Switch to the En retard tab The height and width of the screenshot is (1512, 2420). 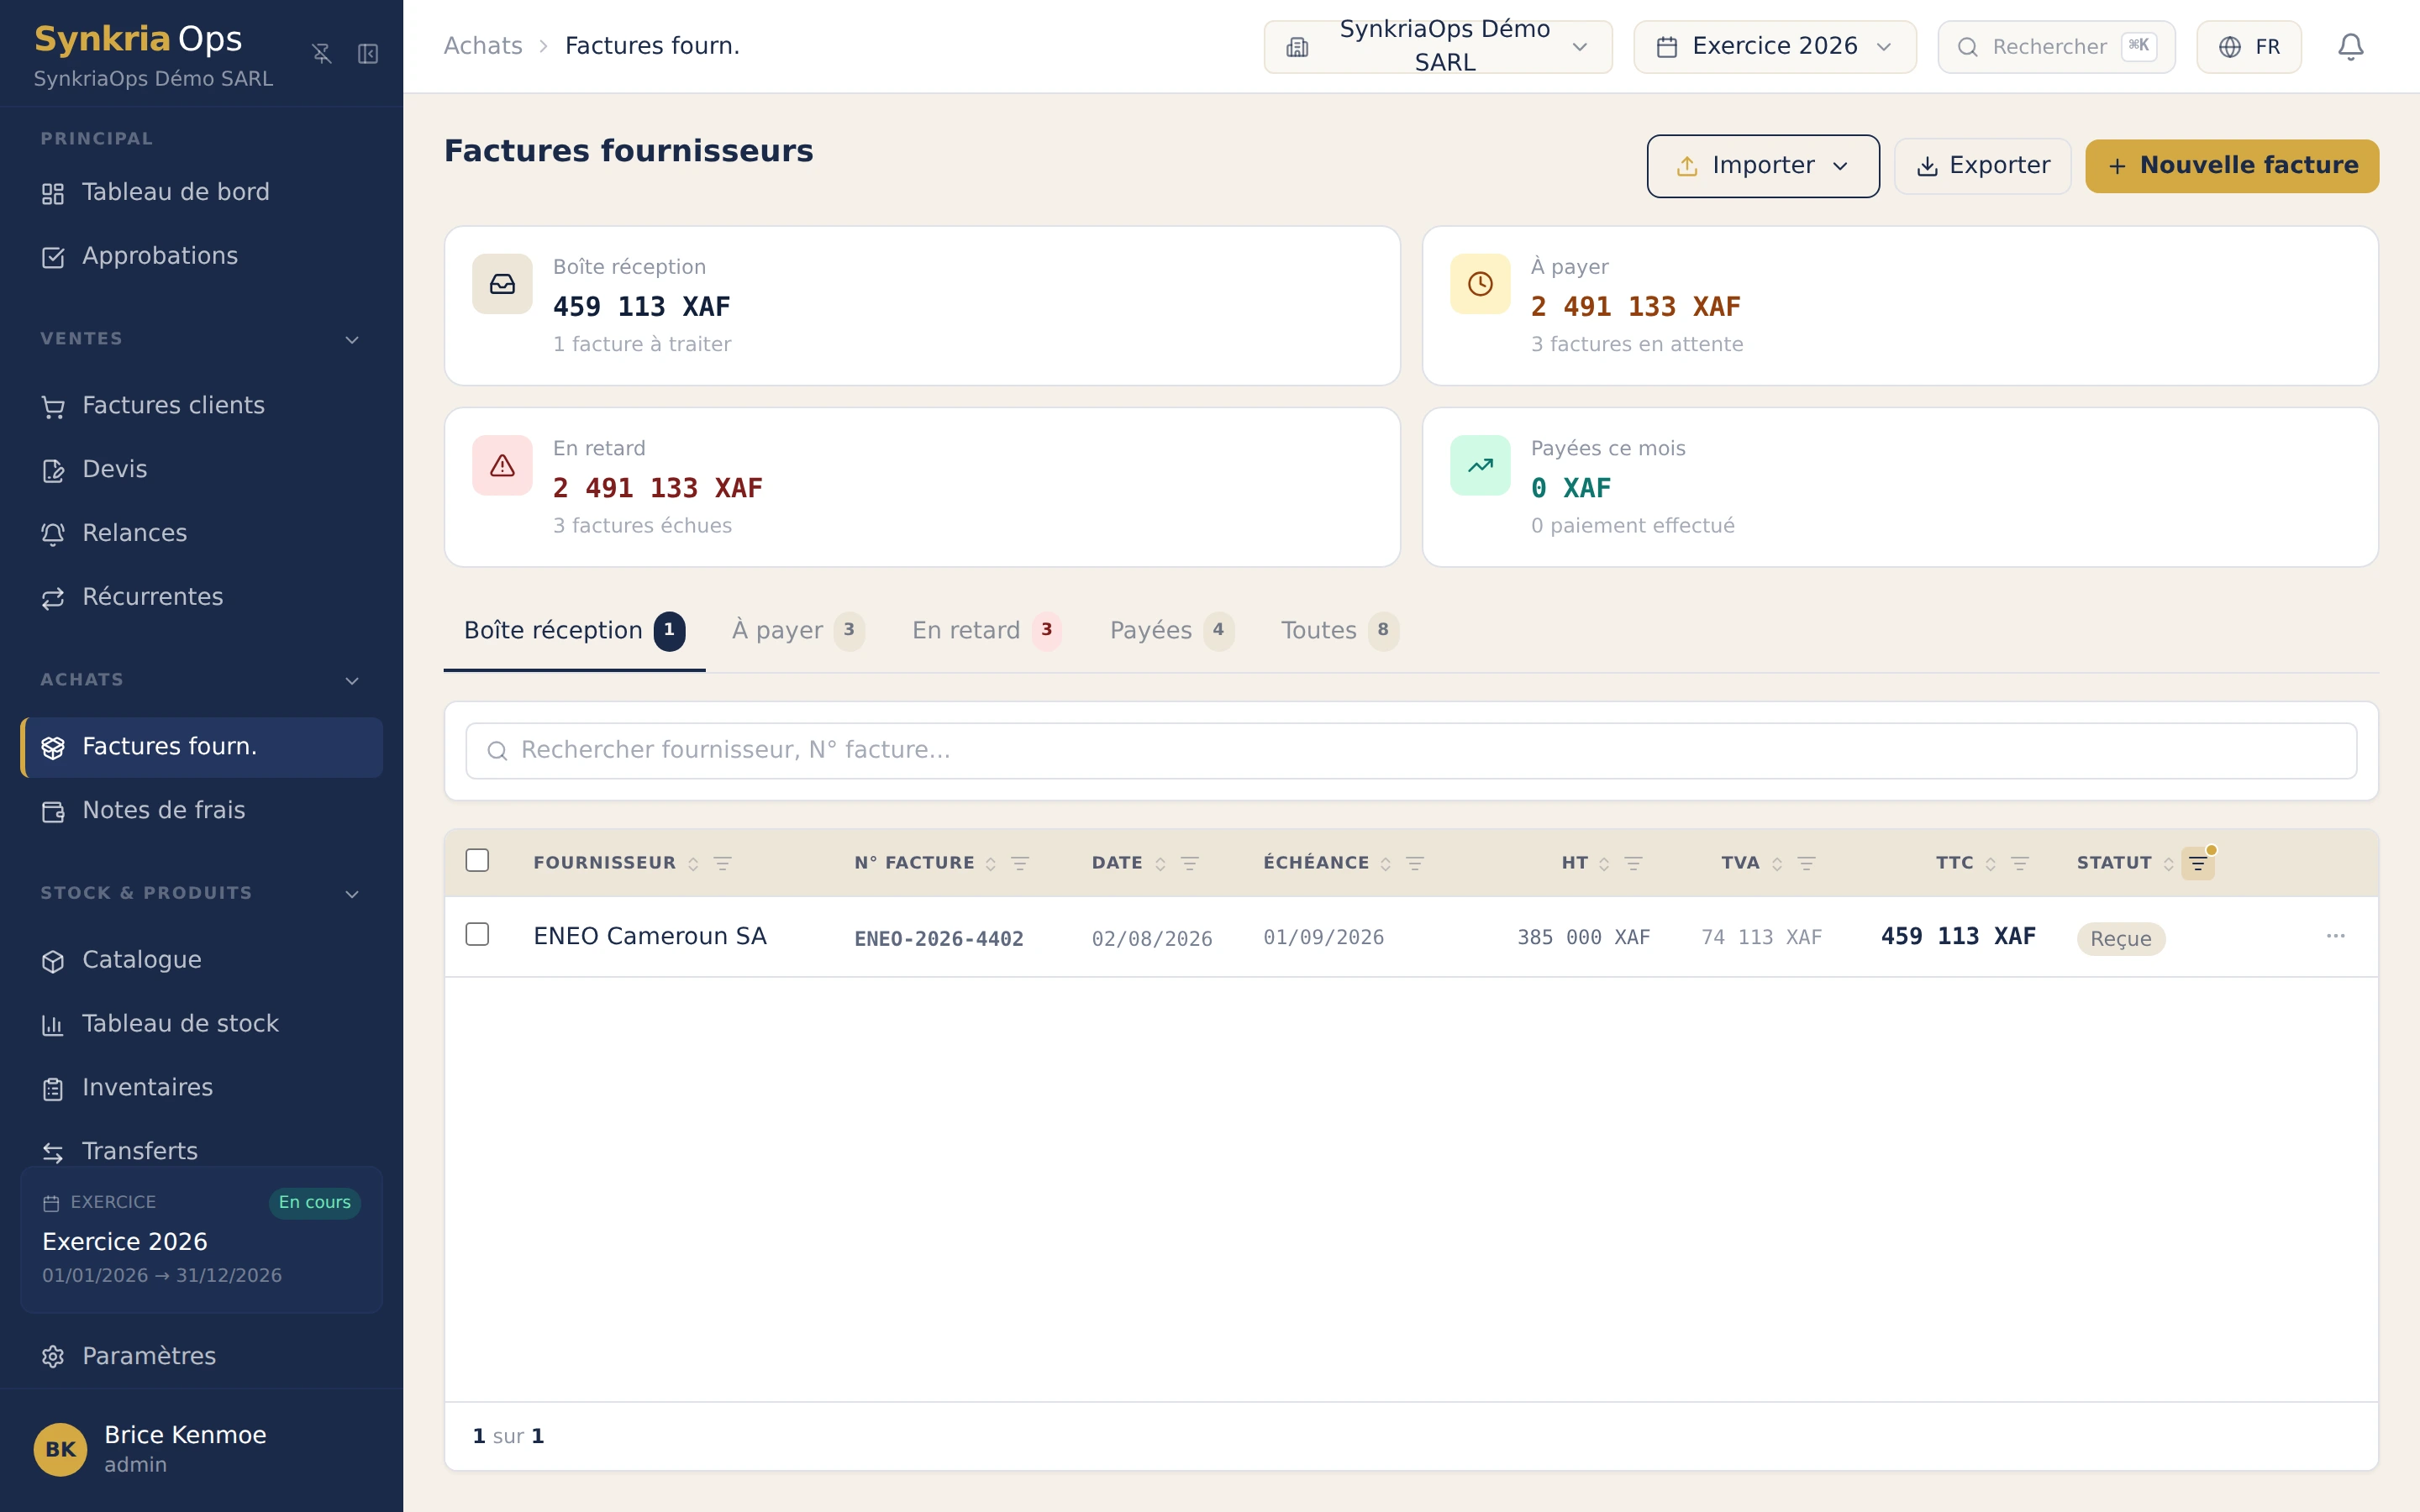click(986, 631)
